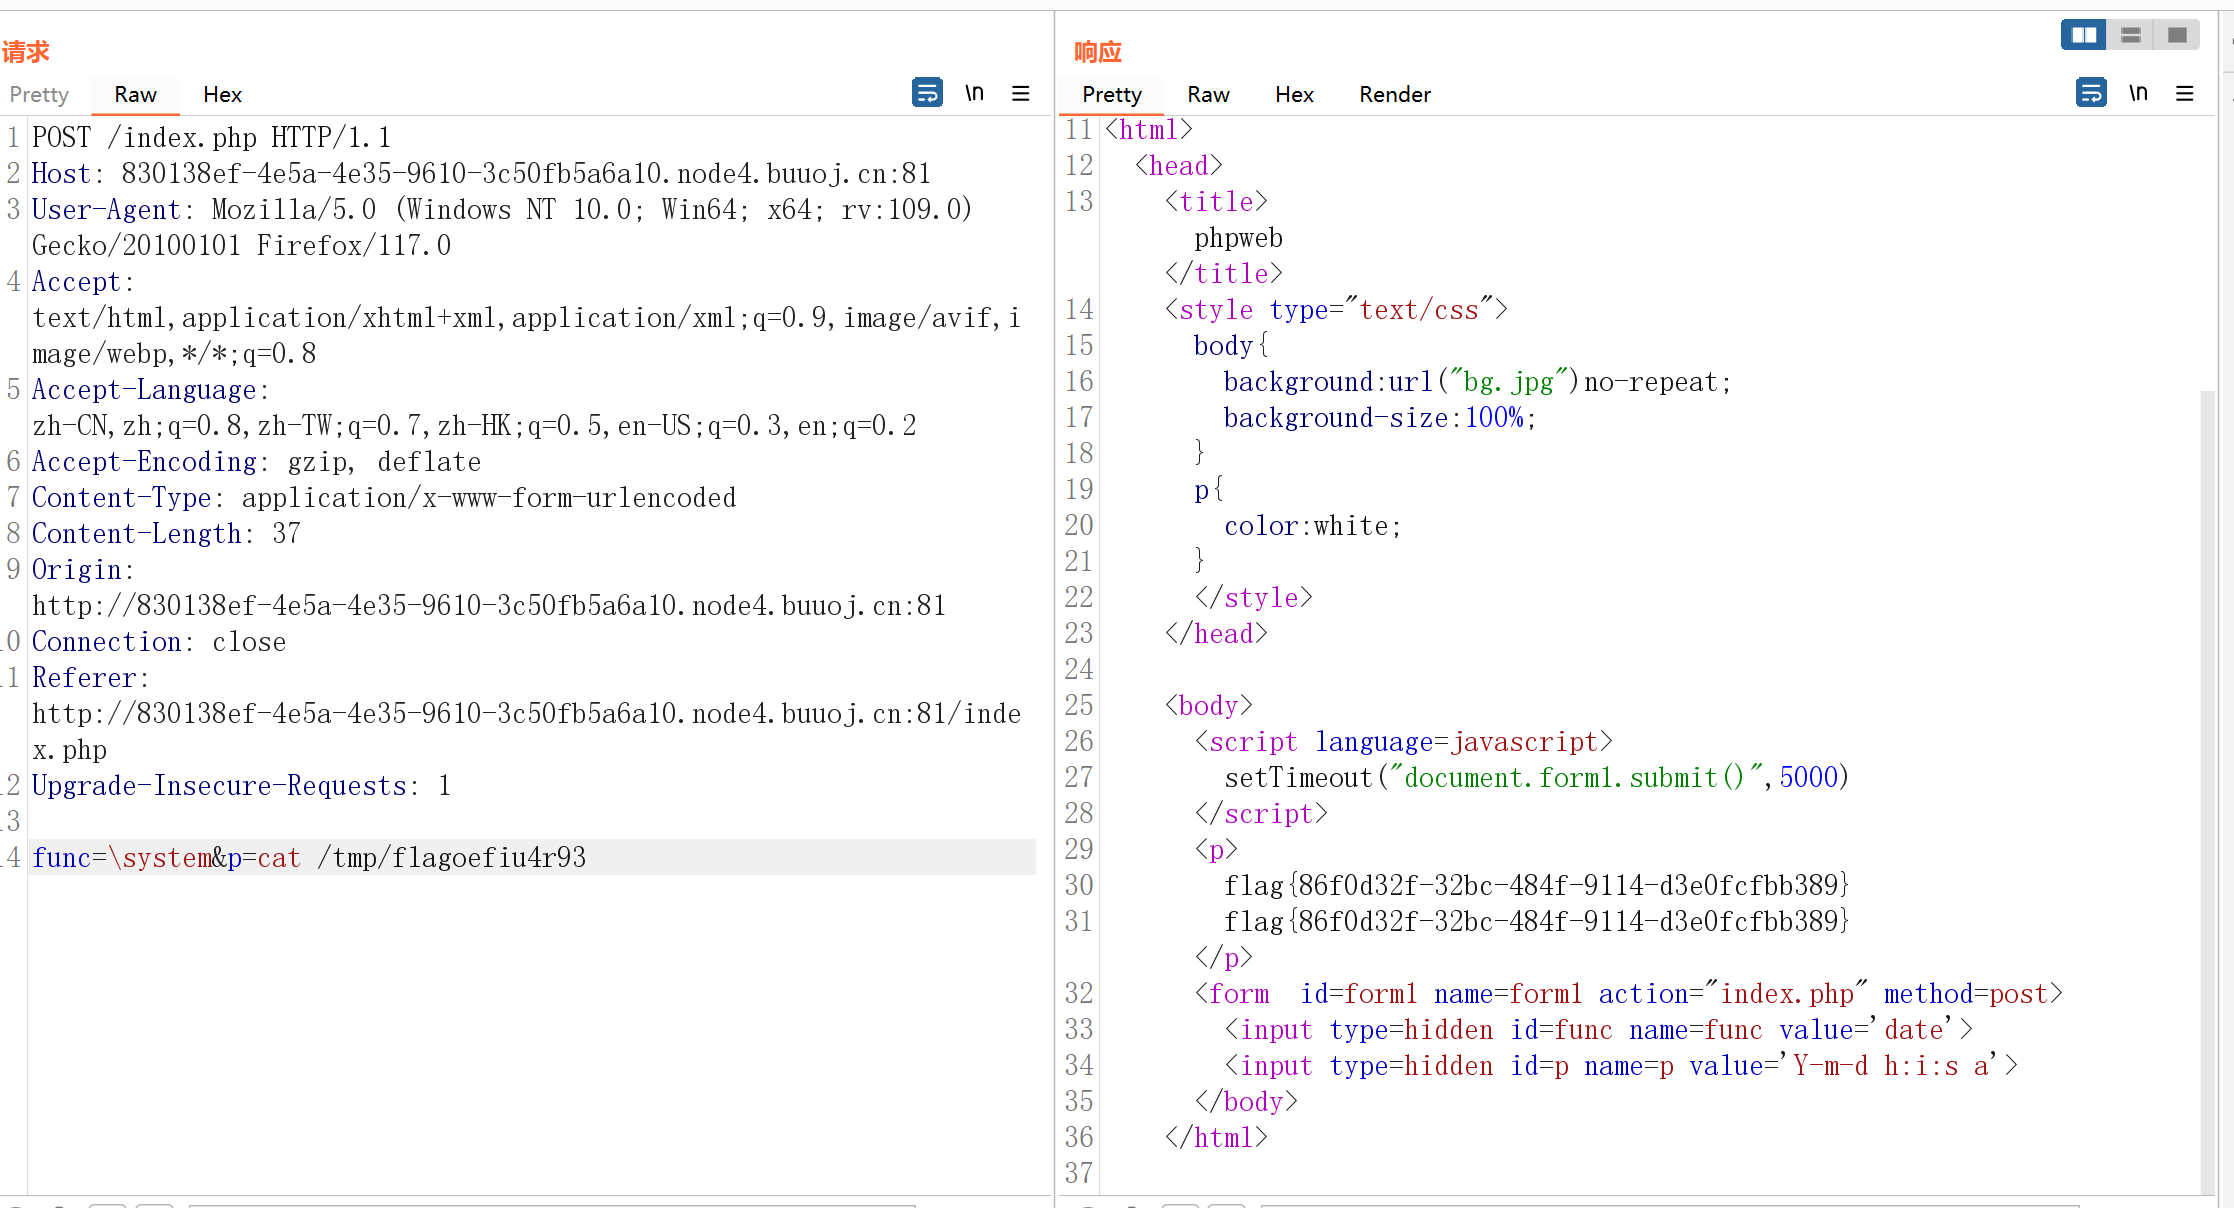Image resolution: width=2234 pixels, height=1208 pixels.
Task: Select the request Raw tab
Action: (135, 95)
